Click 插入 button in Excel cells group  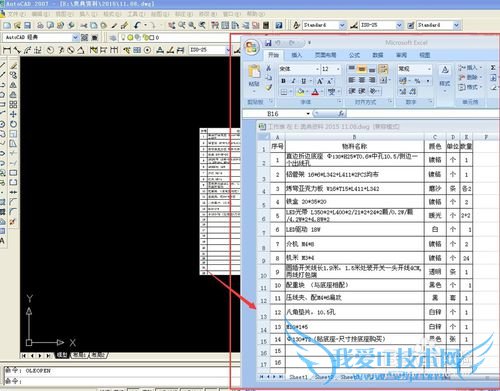pyautogui.click(x=470, y=68)
